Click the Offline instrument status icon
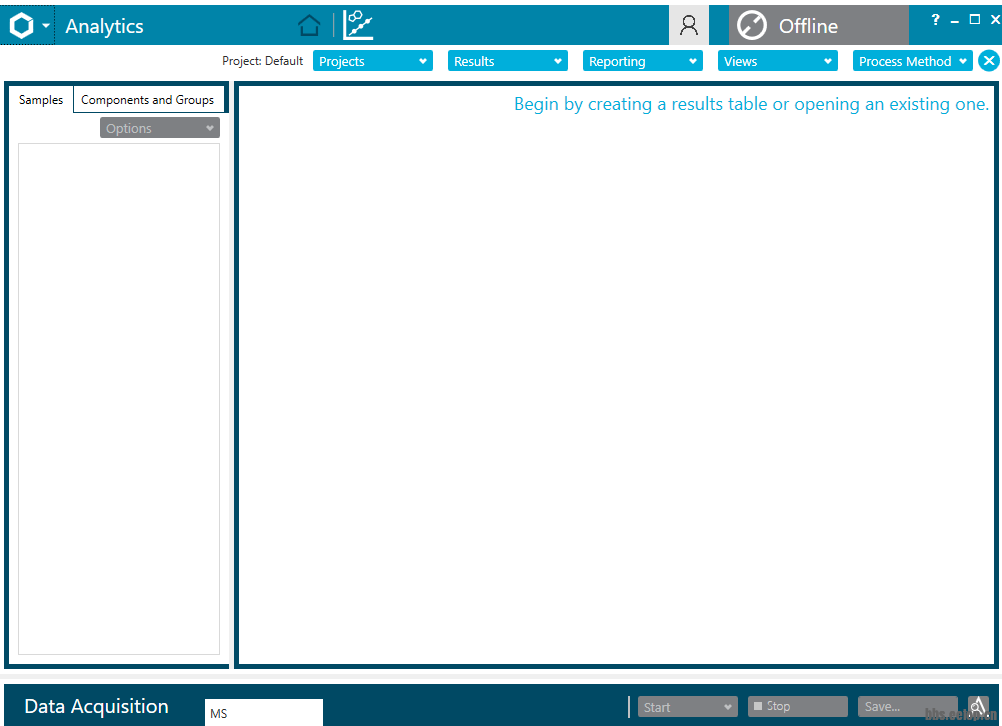1002x726 pixels. 752,26
